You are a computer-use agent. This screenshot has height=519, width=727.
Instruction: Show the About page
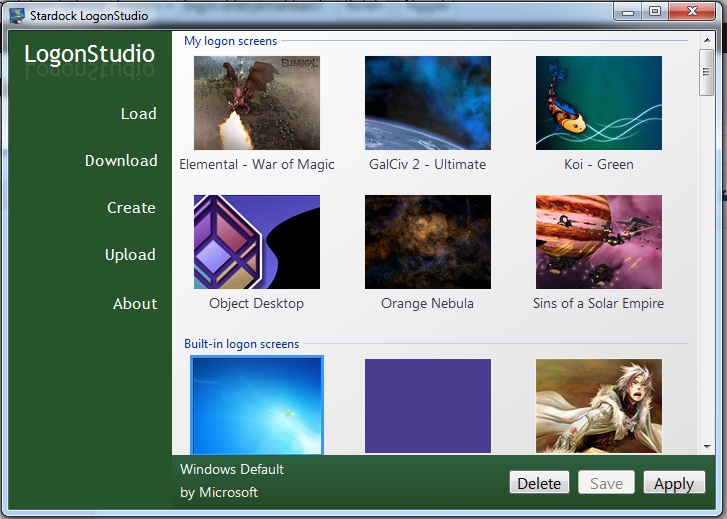pyautogui.click(x=135, y=303)
